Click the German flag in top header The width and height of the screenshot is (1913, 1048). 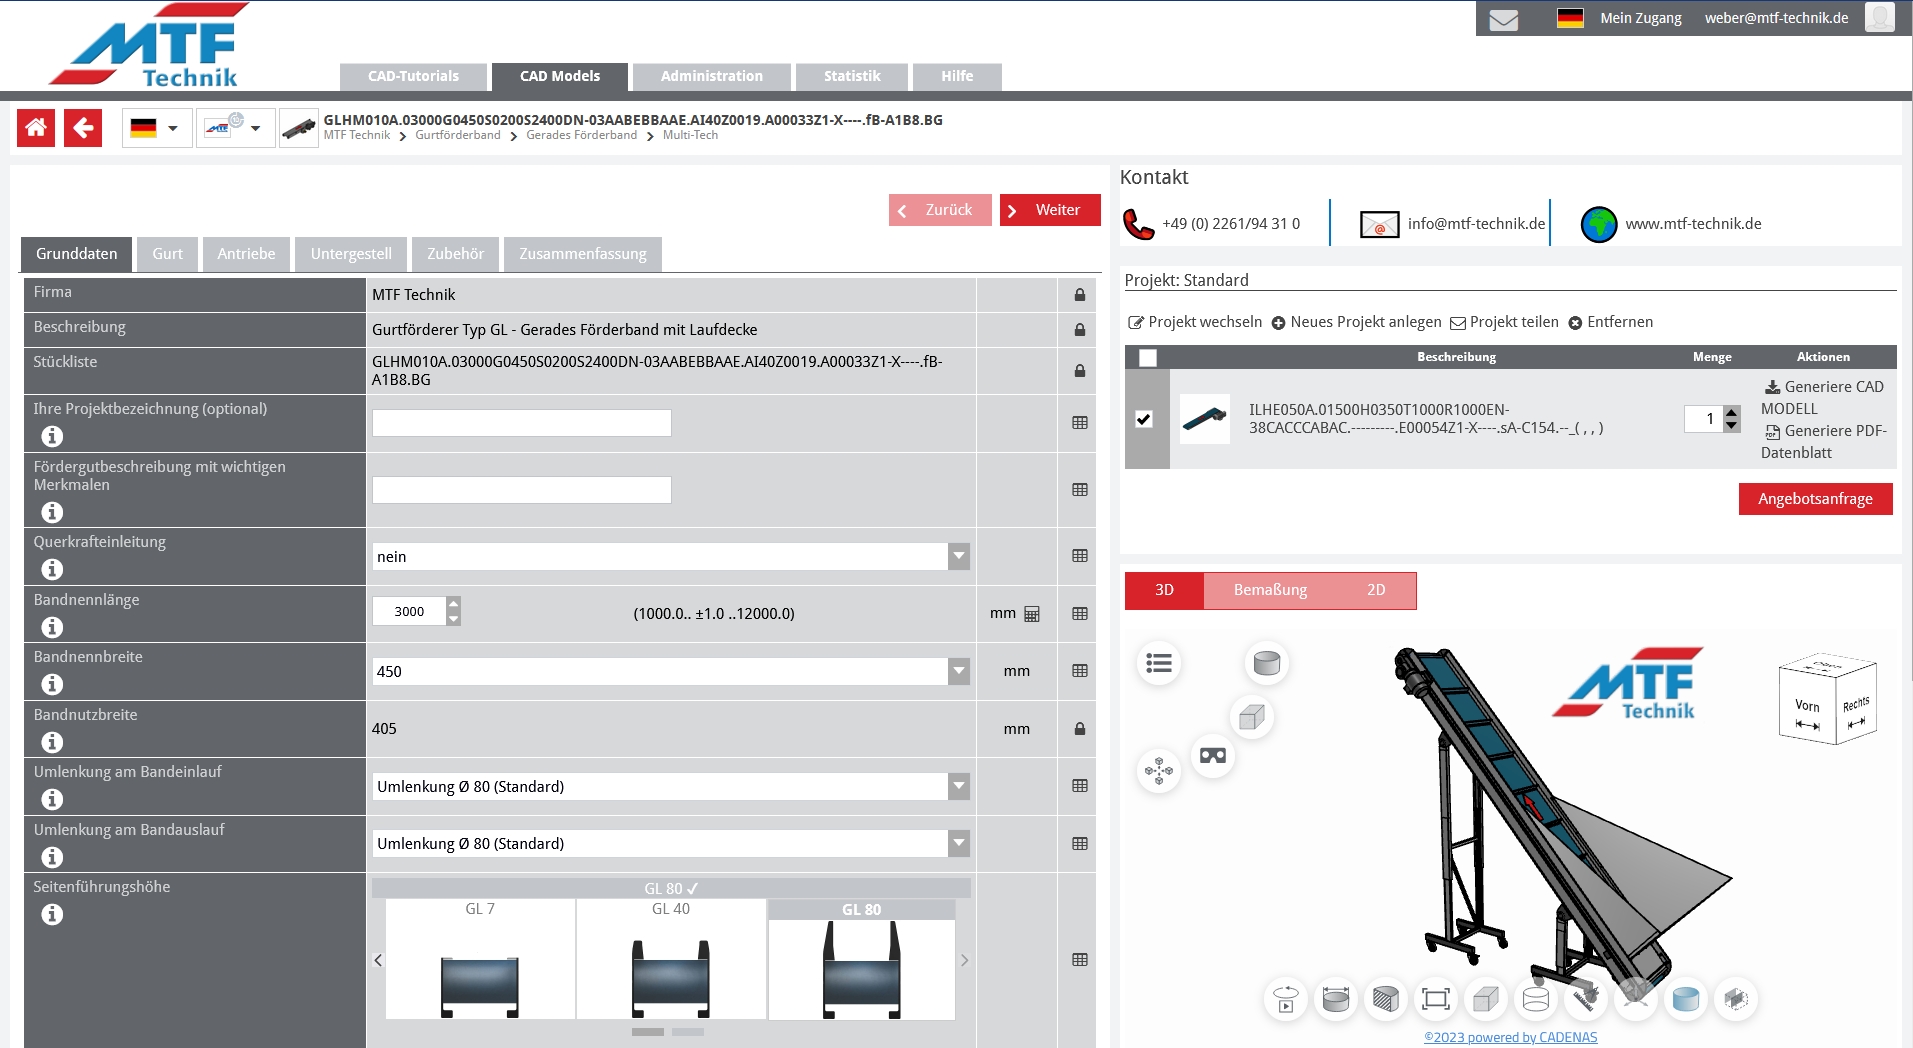coord(1570,18)
